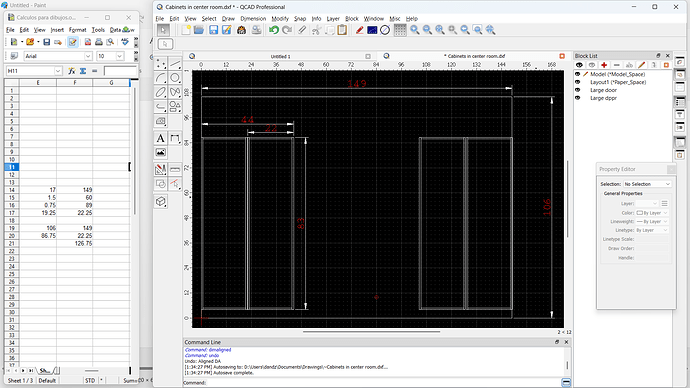Open a file with the folder icon in QCAD

199,30
